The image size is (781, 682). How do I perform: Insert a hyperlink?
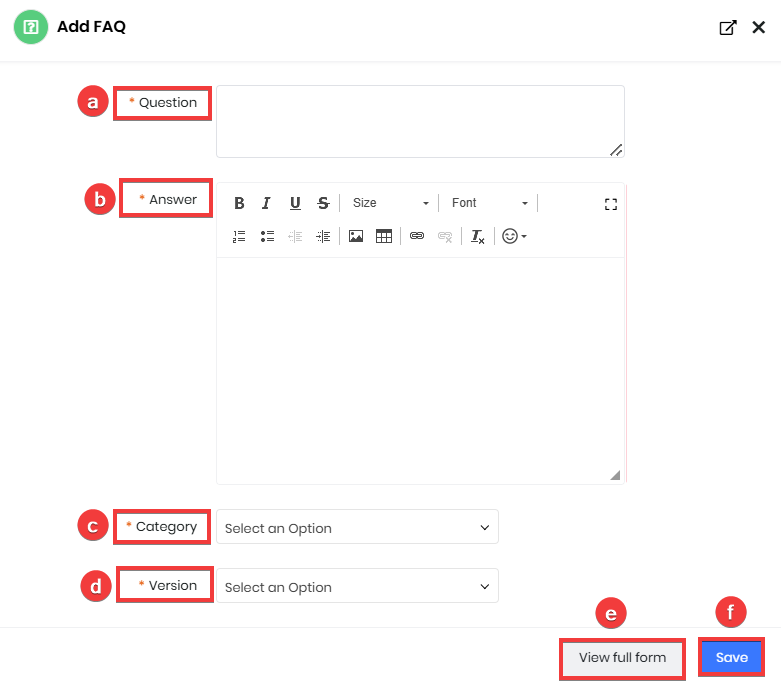tap(417, 236)
